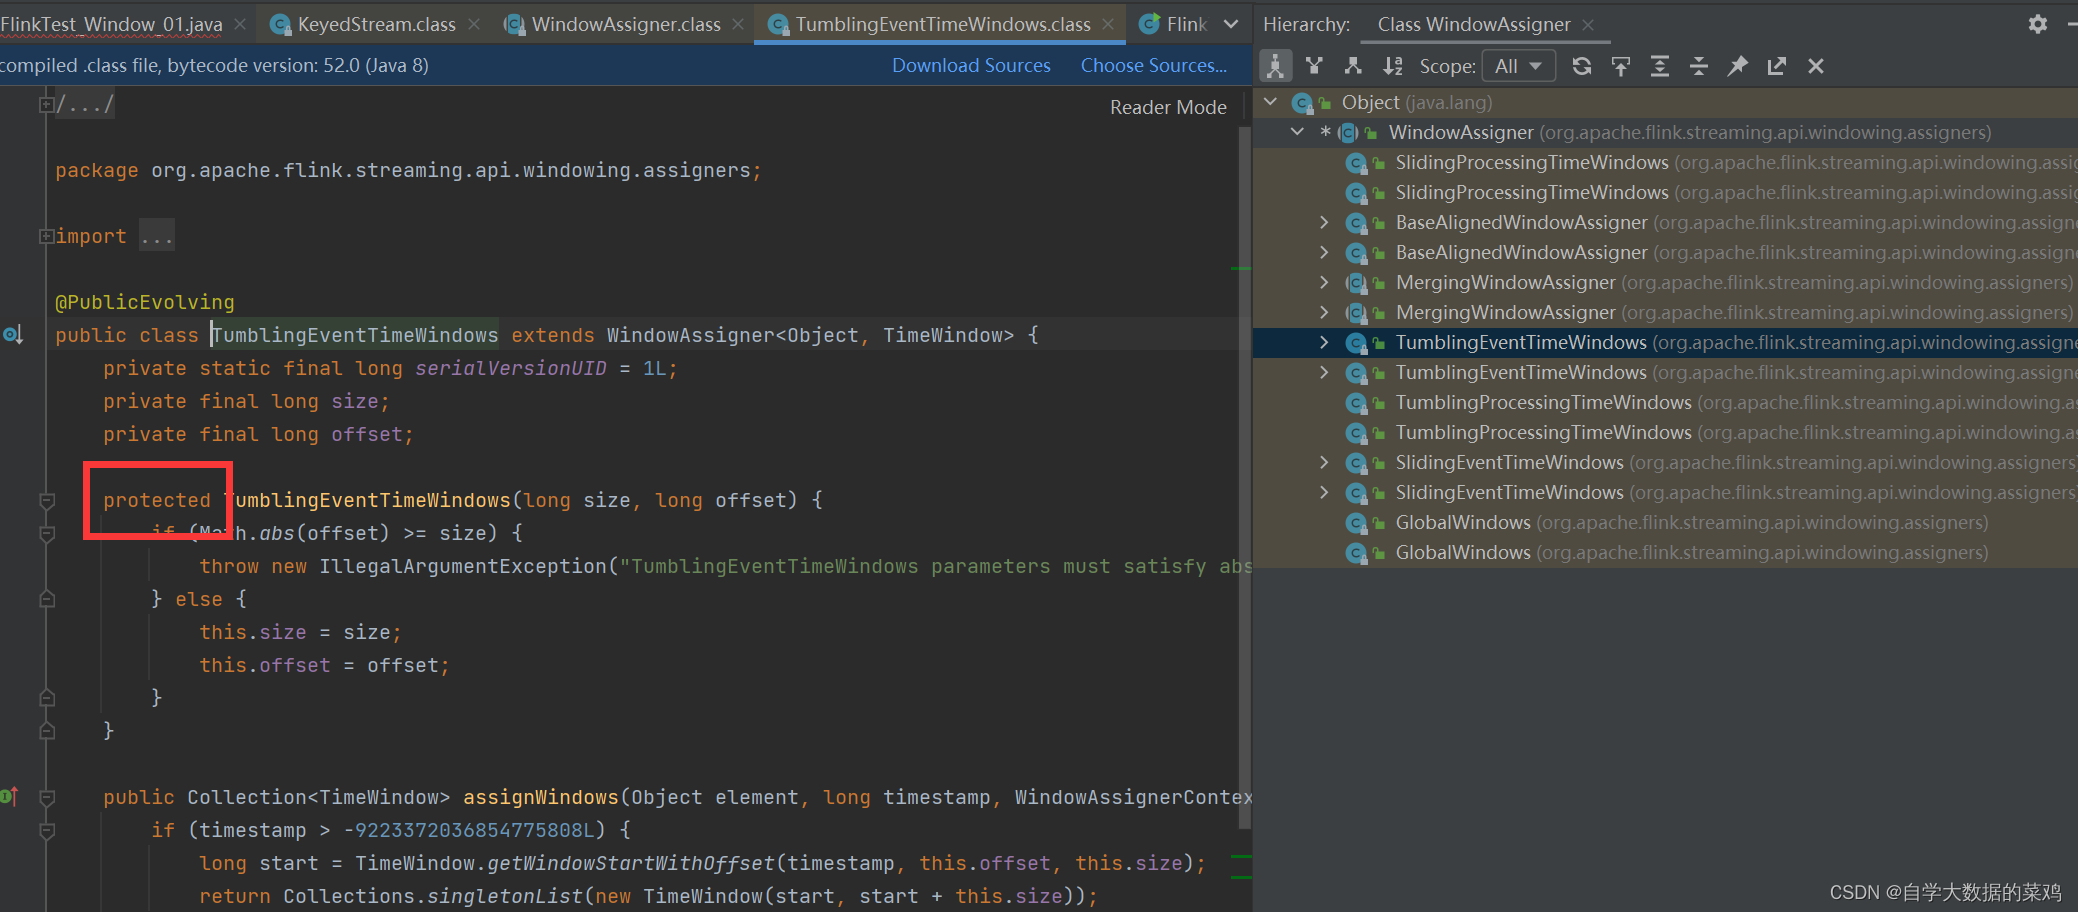Collapse the Object node in hierarchy
Image resolution: width=2078 pixels, height=912 pixels.
click(1270, 102)
